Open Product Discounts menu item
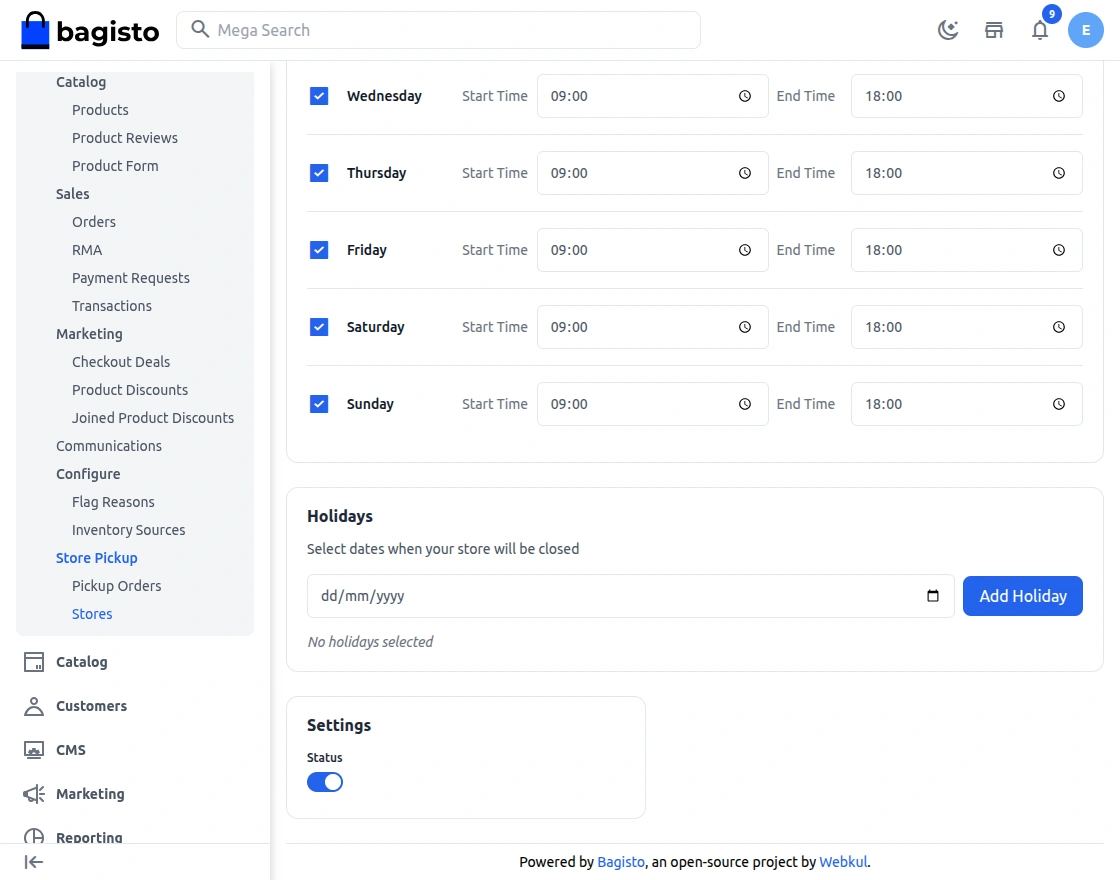This screenshot has width=1120, height=880. pyautogui.click(x=130, y=390)
